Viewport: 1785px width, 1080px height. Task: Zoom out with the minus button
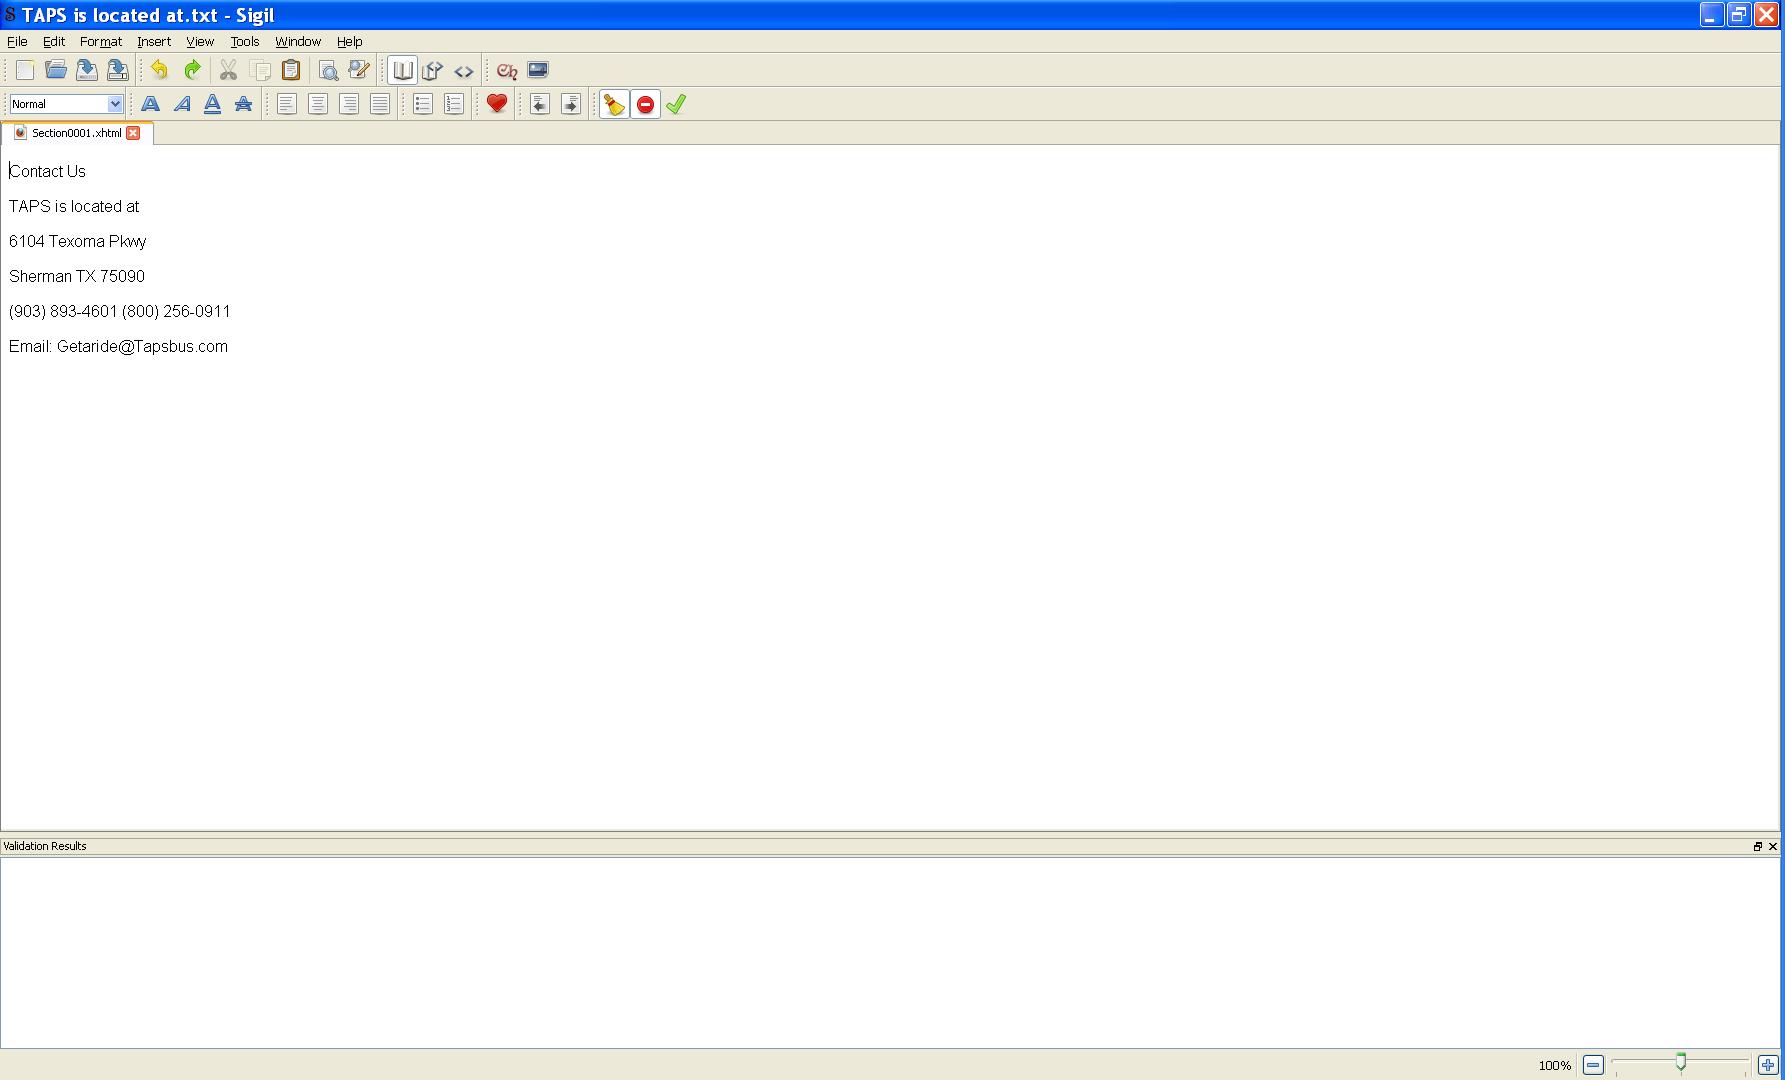pyautogui.click(x=1593, y=1065)
